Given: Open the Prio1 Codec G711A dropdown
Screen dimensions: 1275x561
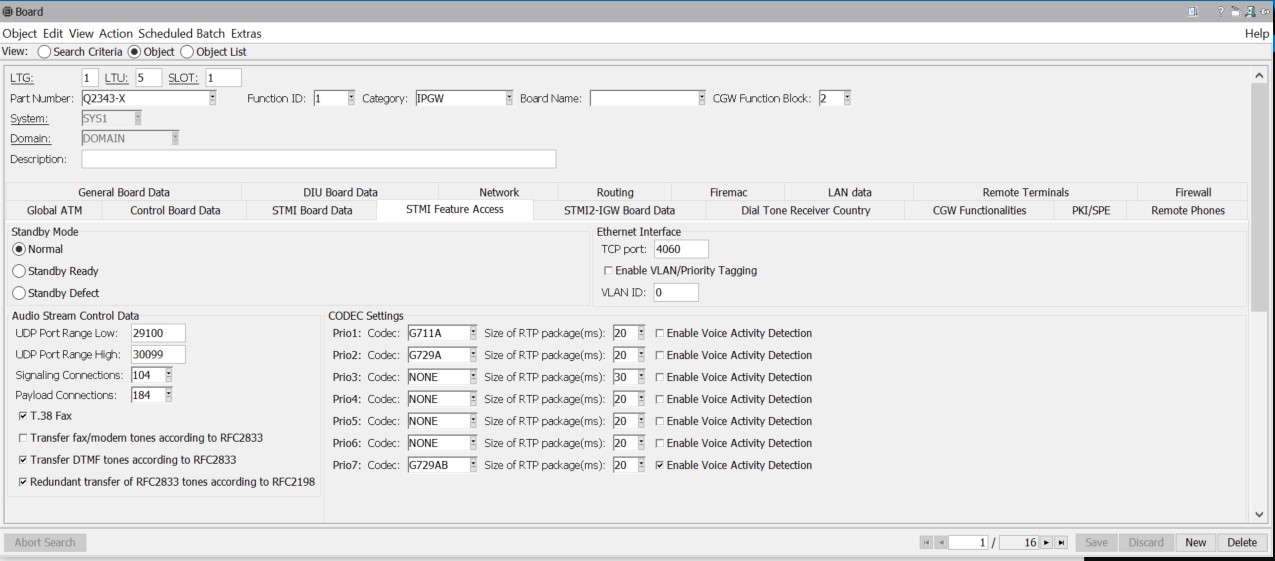Looking at the screenshot, I should (473, 333).
